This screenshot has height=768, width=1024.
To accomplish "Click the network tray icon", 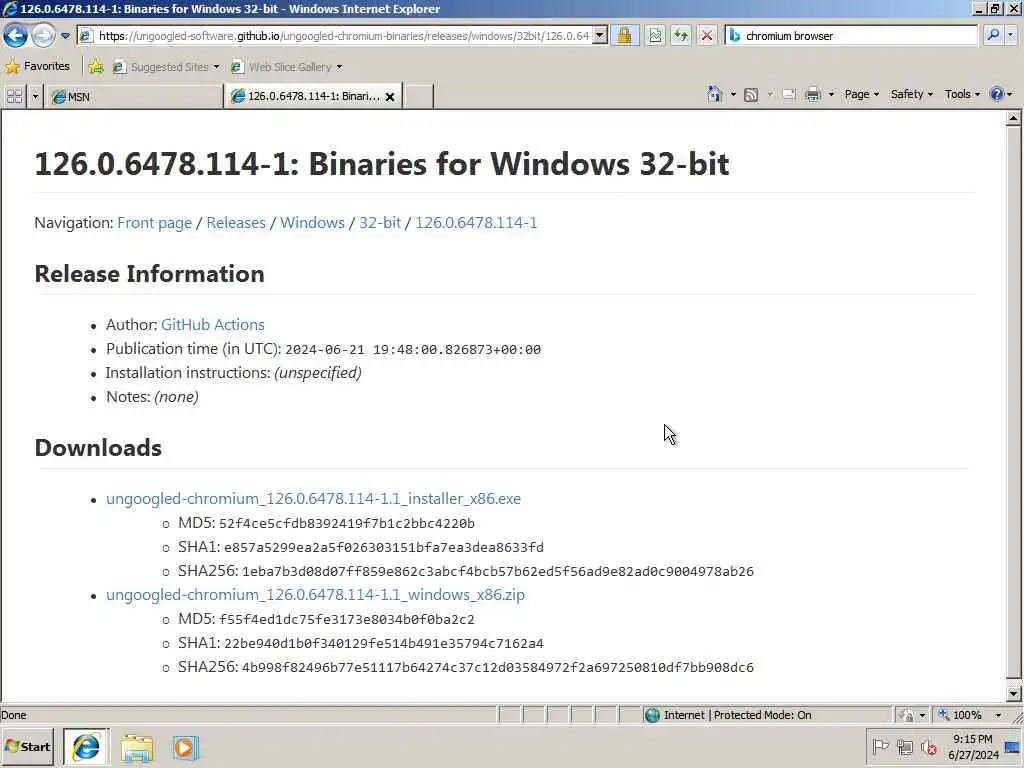I will tap(904, 746).
